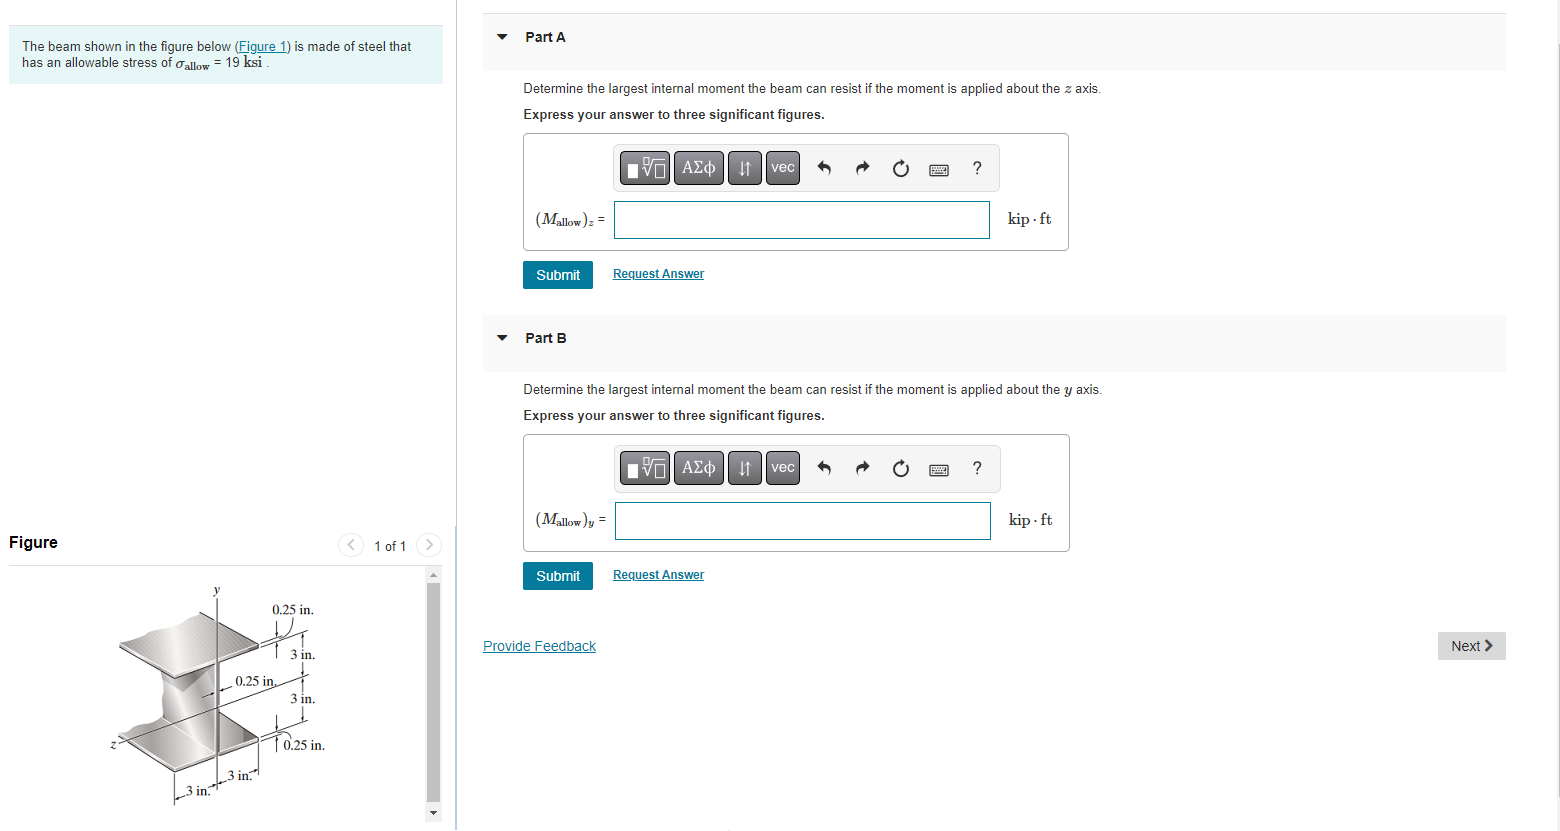Image resolution: width=1560 pixels, height=831 pixels.
Task: Apply vec notation in Part B toolbar
Action: [783, 468]
